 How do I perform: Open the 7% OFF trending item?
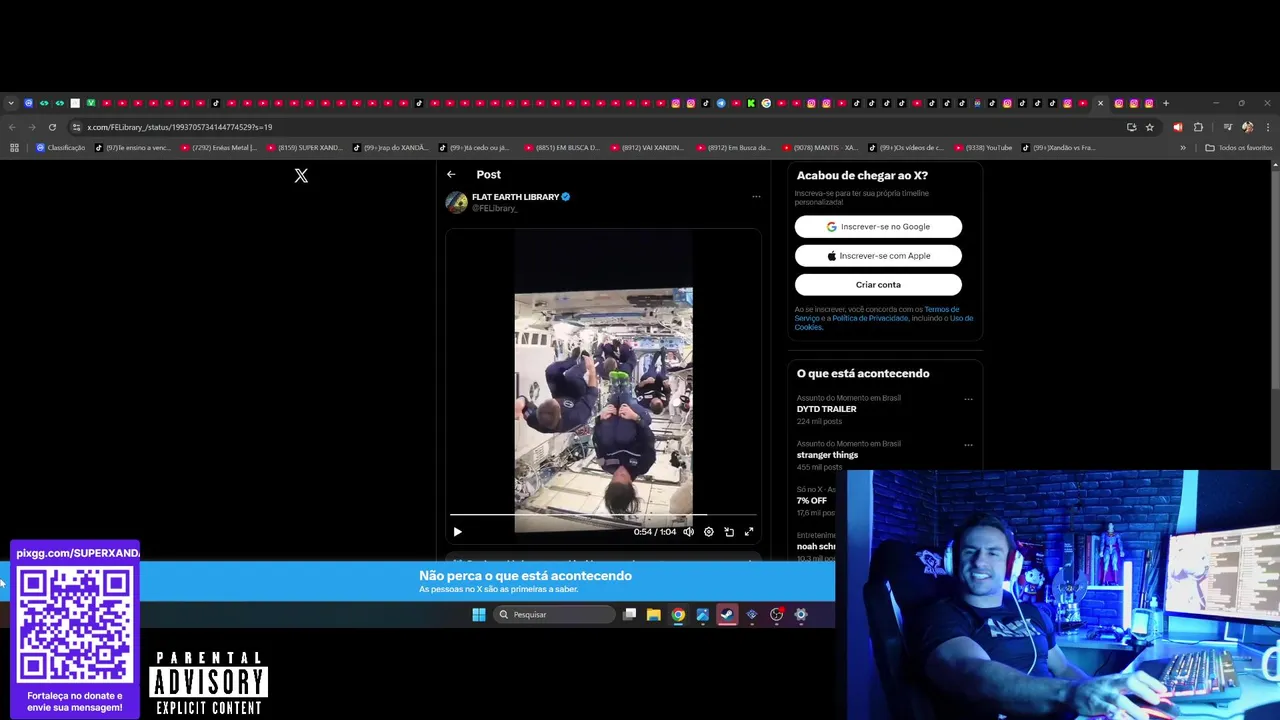click(x=812, y=501)
